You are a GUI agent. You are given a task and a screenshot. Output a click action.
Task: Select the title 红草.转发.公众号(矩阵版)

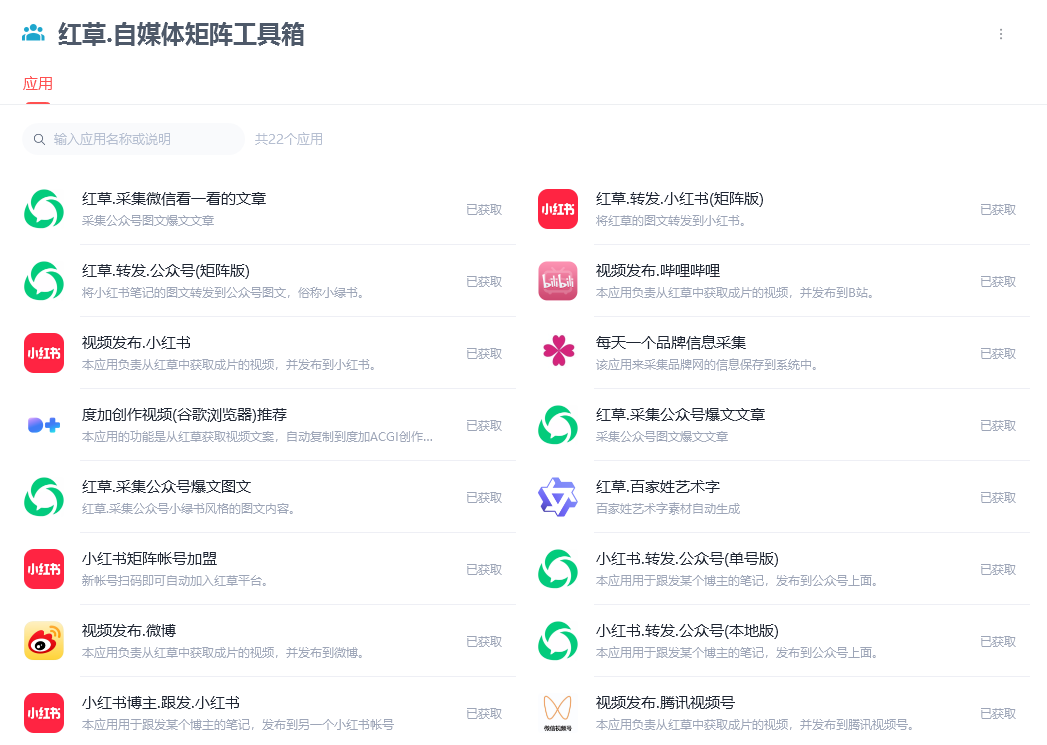[x=166, y=271]
